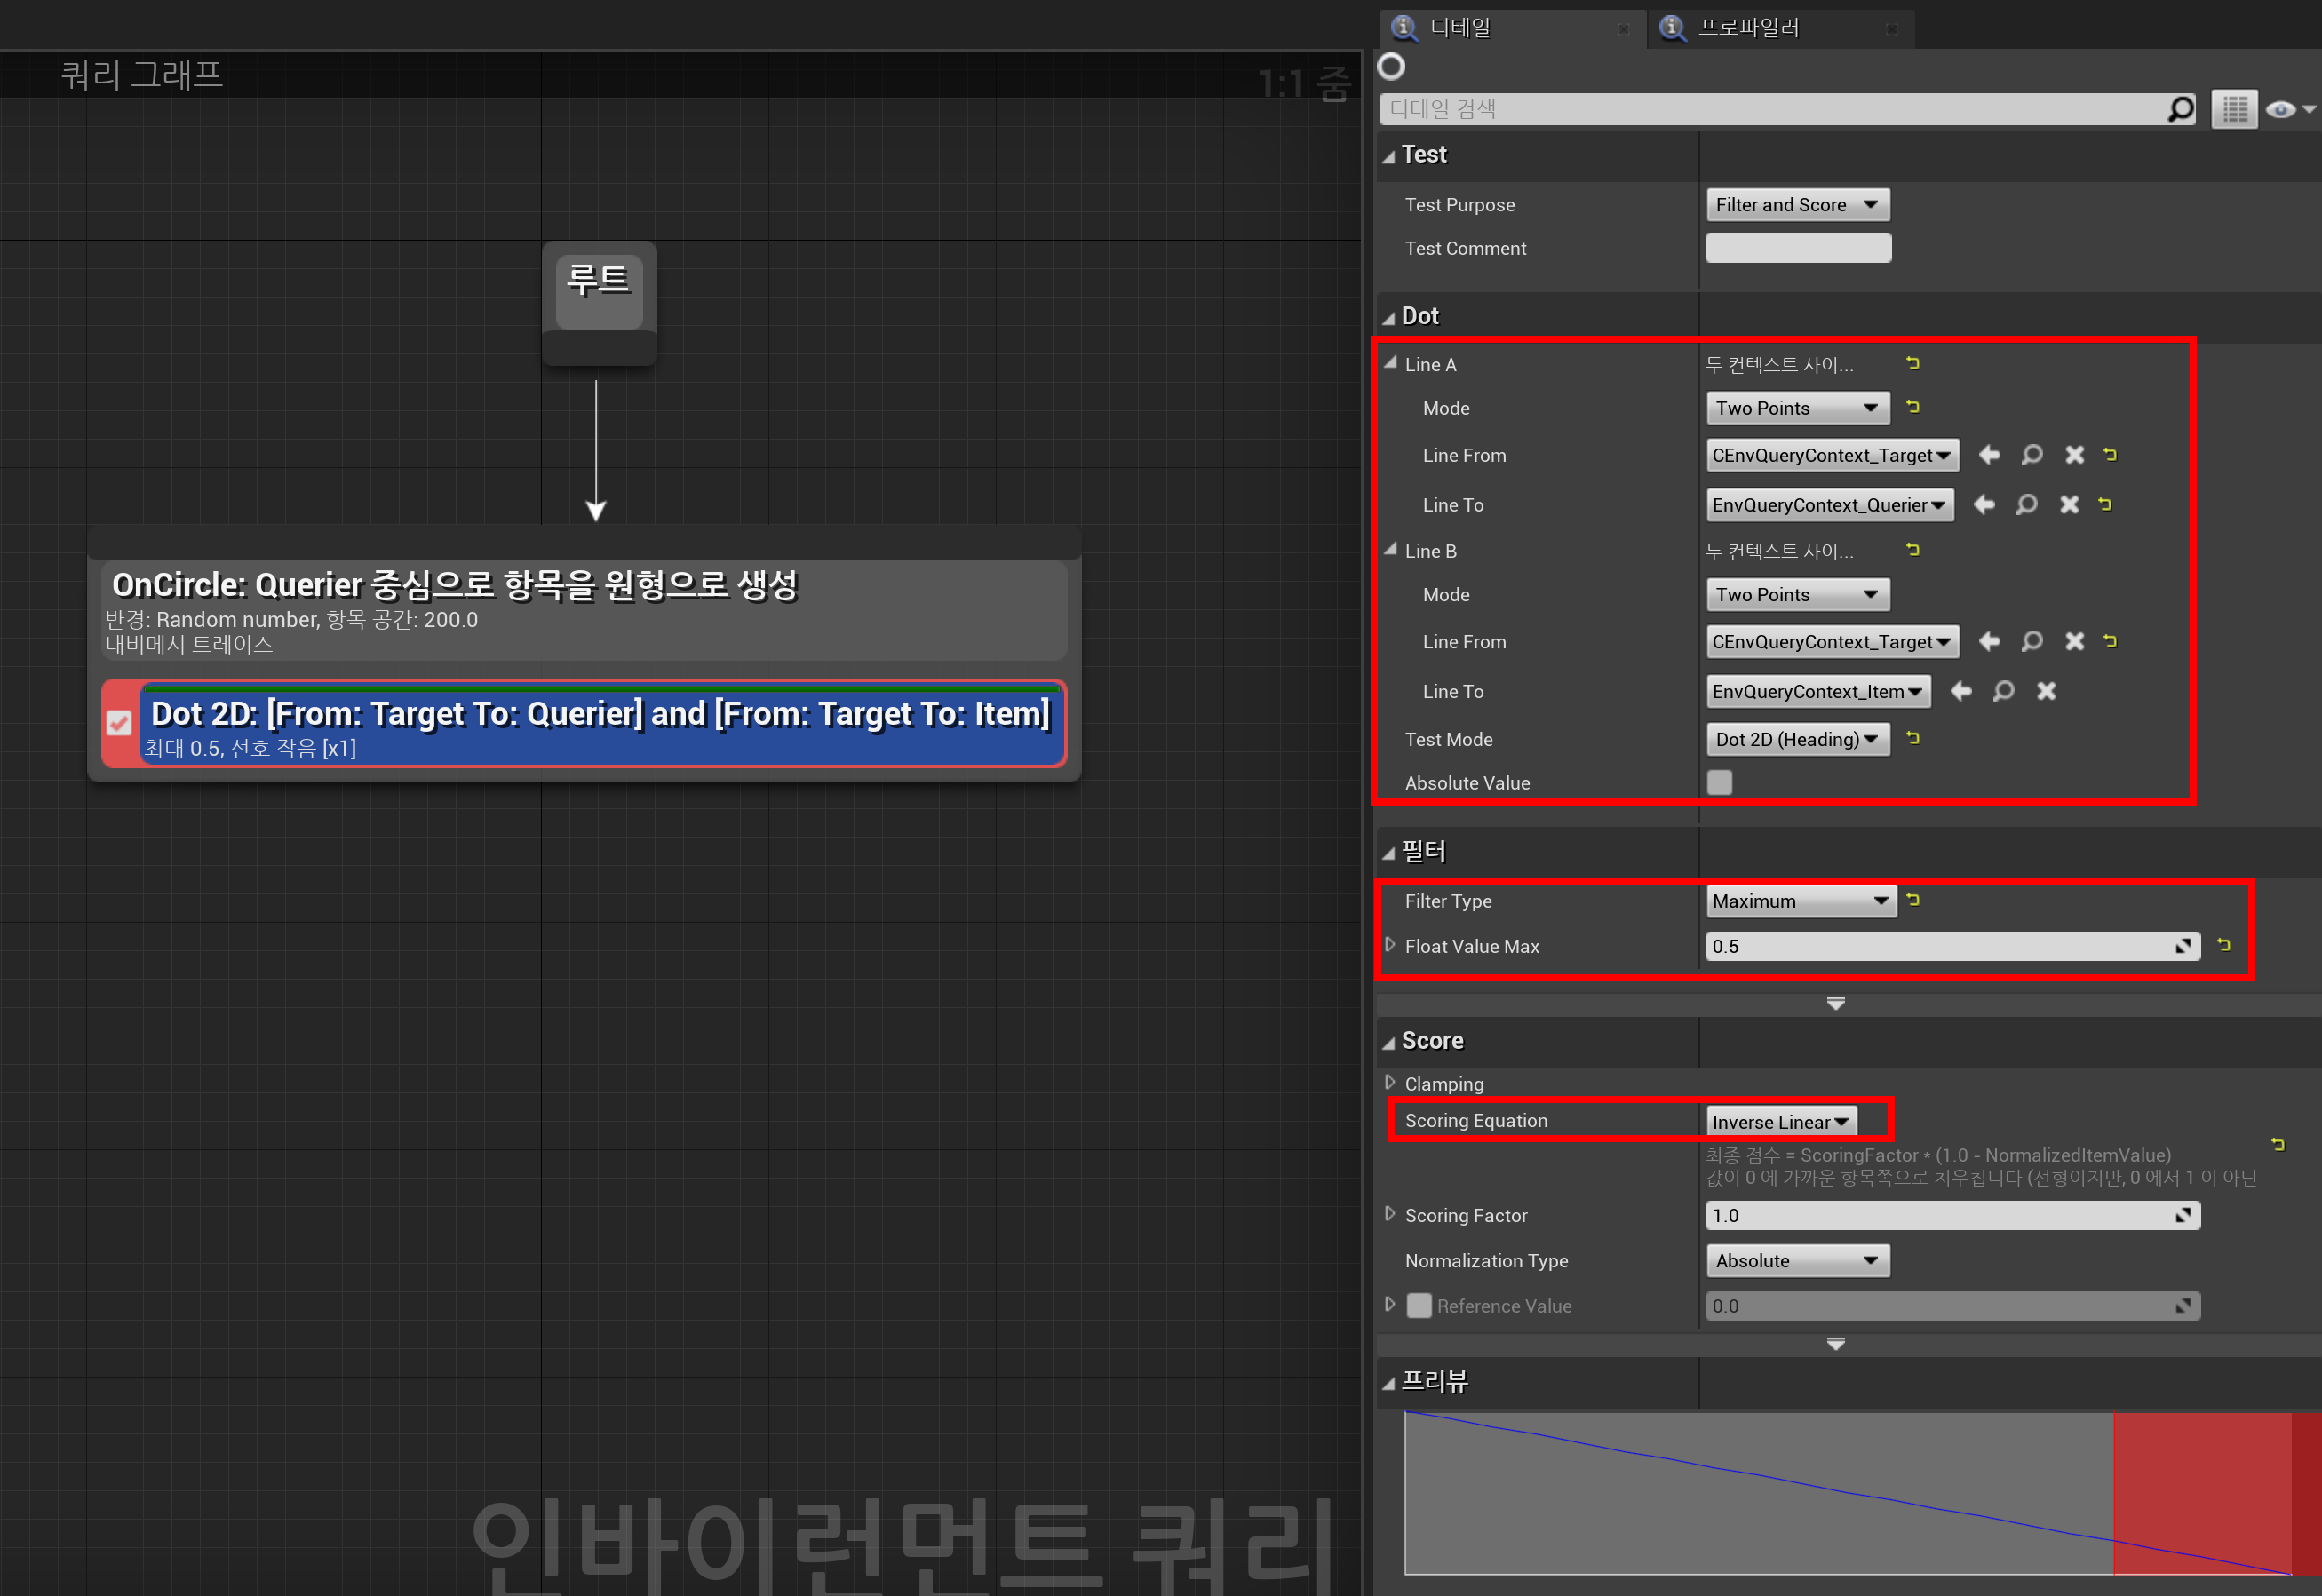Select the 디테일 tab
This screenshot has width=2322, height=1596.
point(1460,28)
